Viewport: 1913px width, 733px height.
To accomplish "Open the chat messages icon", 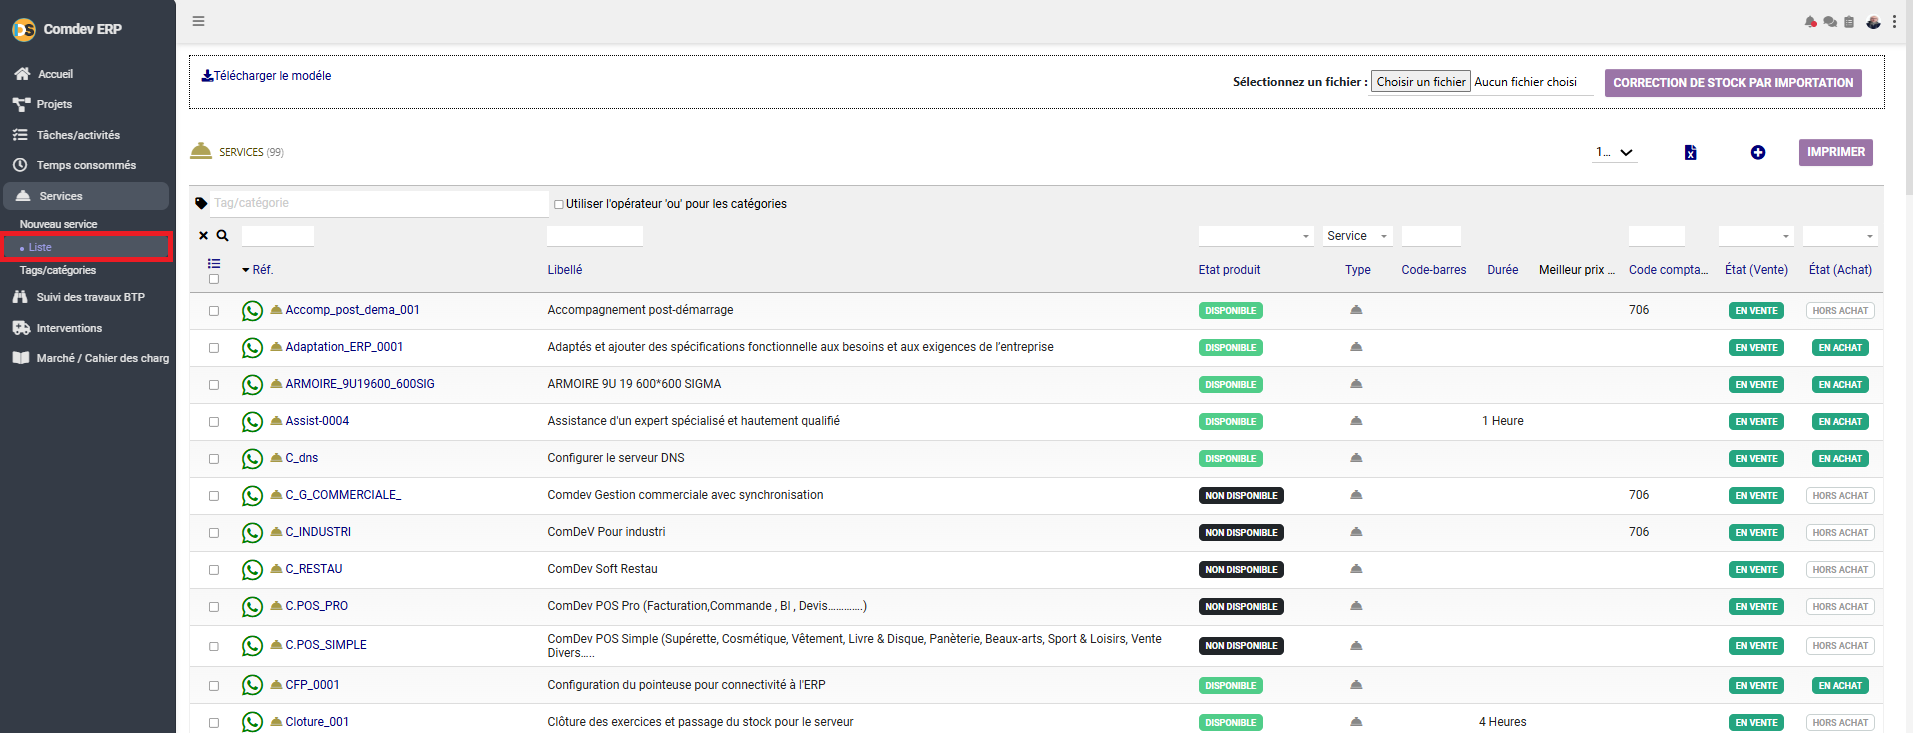I will coord(1830,22).
